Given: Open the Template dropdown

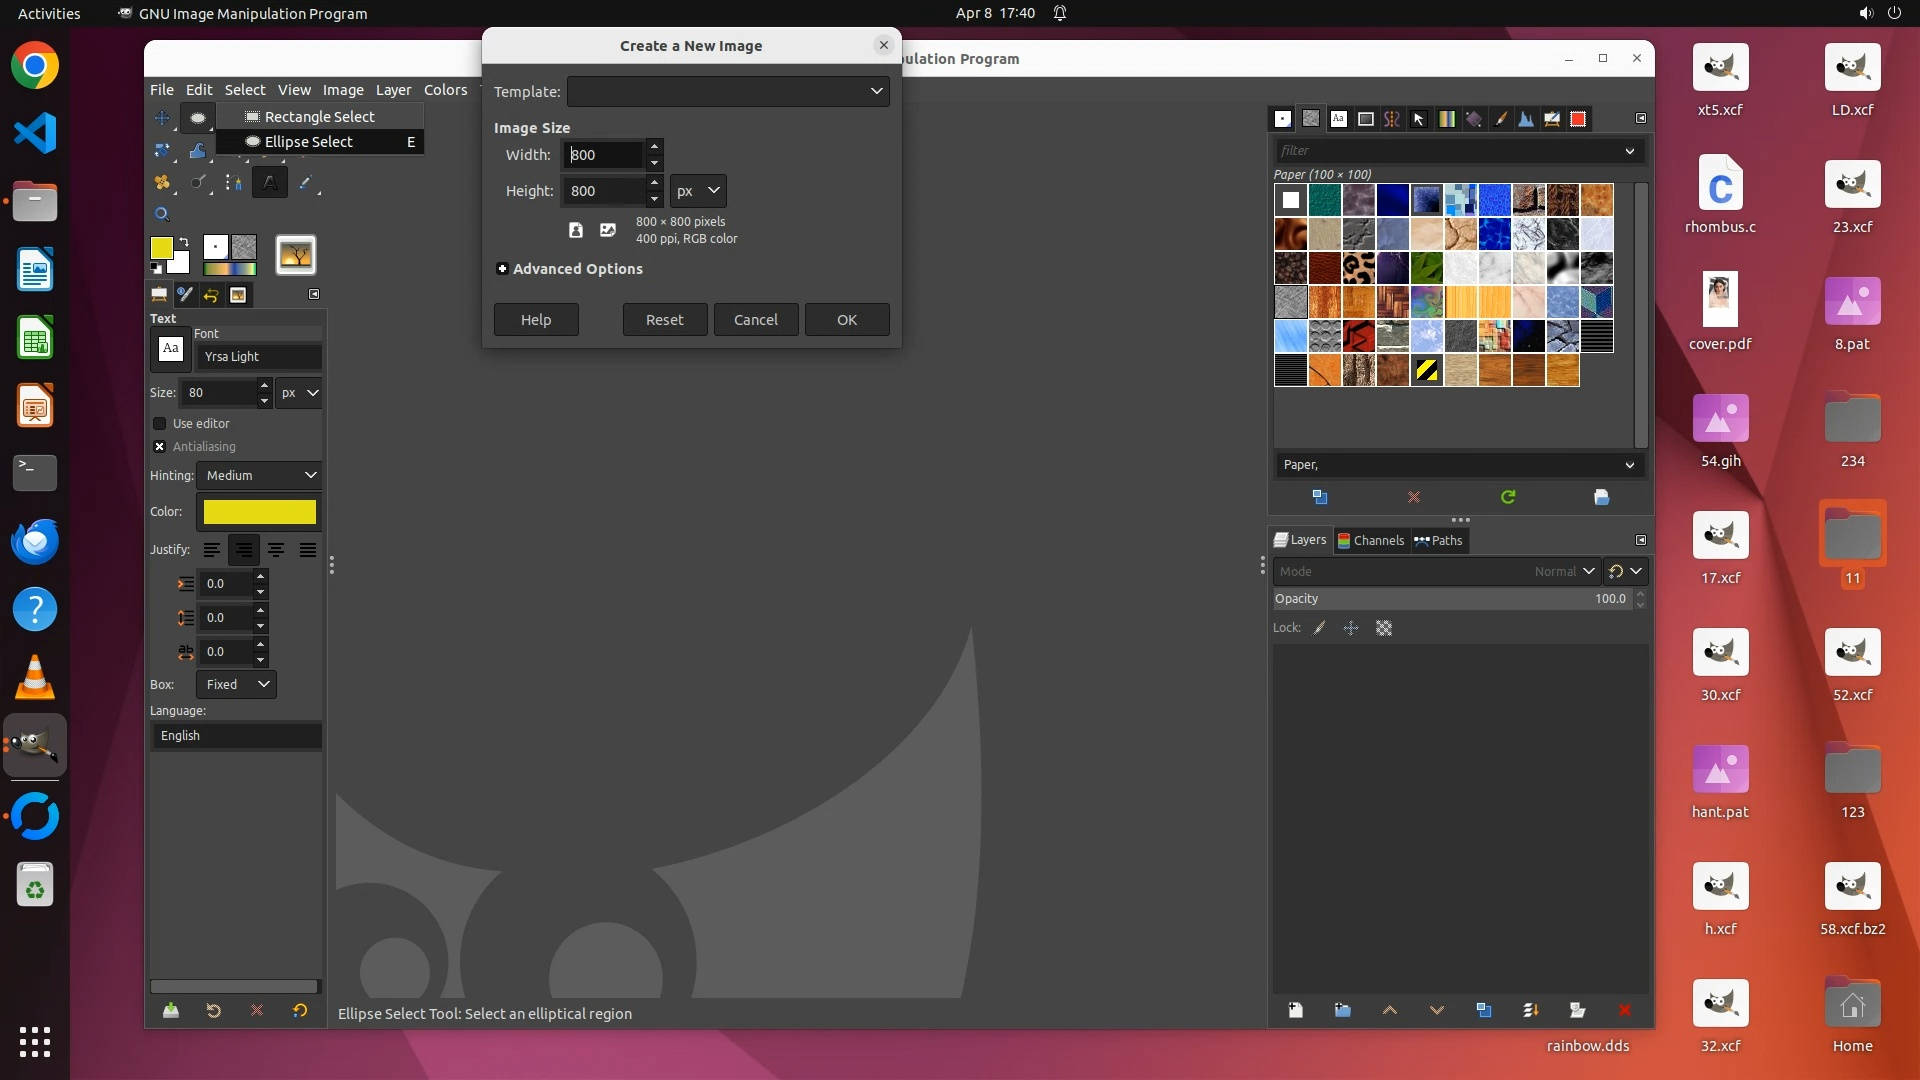Looking at the screenshot, I should [728, 91].
